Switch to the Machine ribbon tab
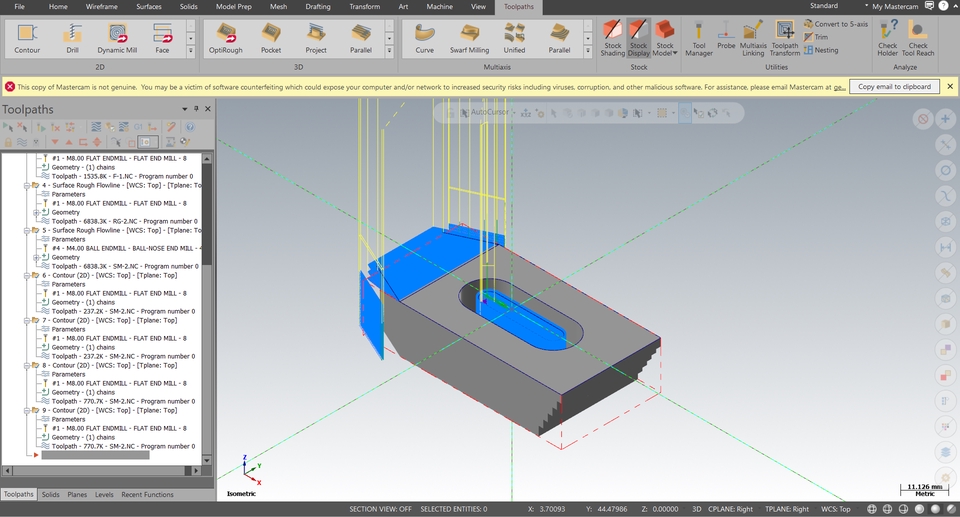The width and height of the screenshot is (960, 517). 440,7
